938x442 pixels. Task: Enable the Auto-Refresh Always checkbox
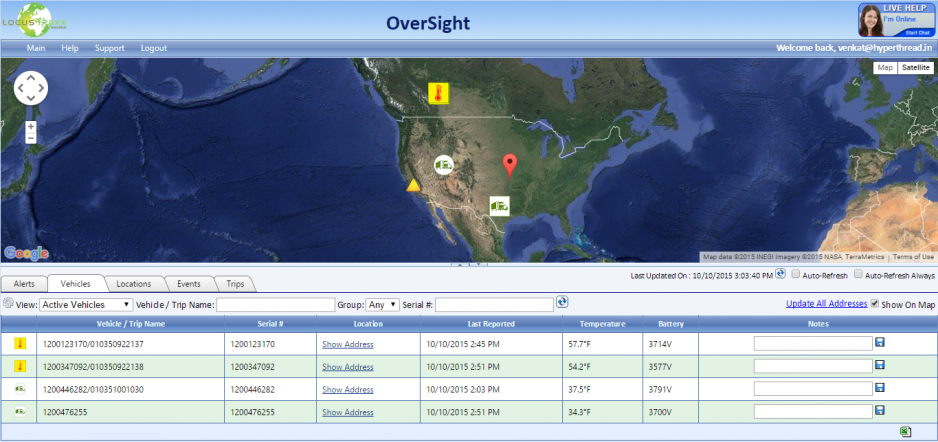click(856, 274)
